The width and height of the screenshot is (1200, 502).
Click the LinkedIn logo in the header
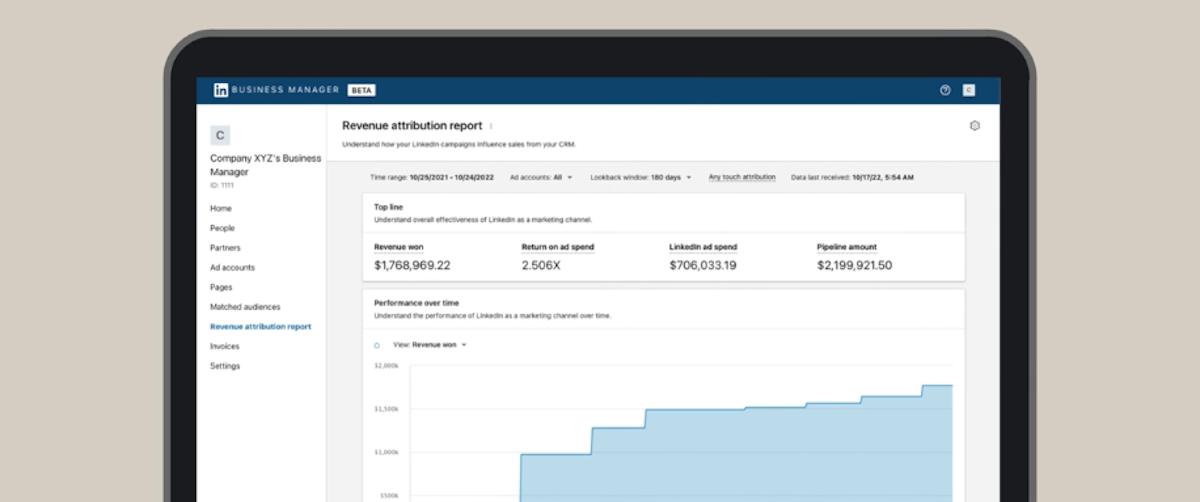(220, 90)
